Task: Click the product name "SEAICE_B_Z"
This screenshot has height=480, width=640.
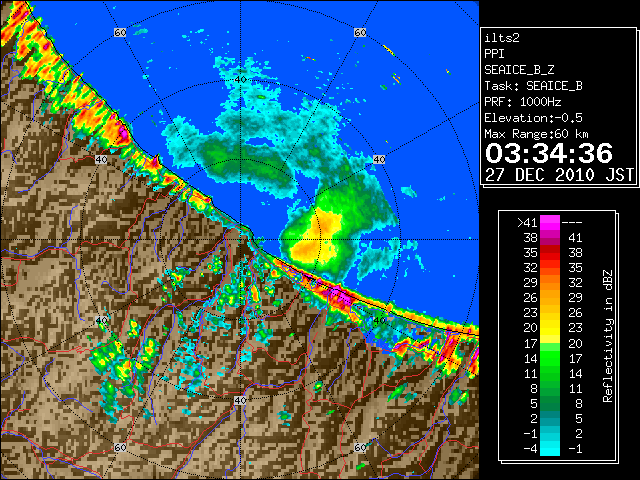Action: [x=519, y=70]
